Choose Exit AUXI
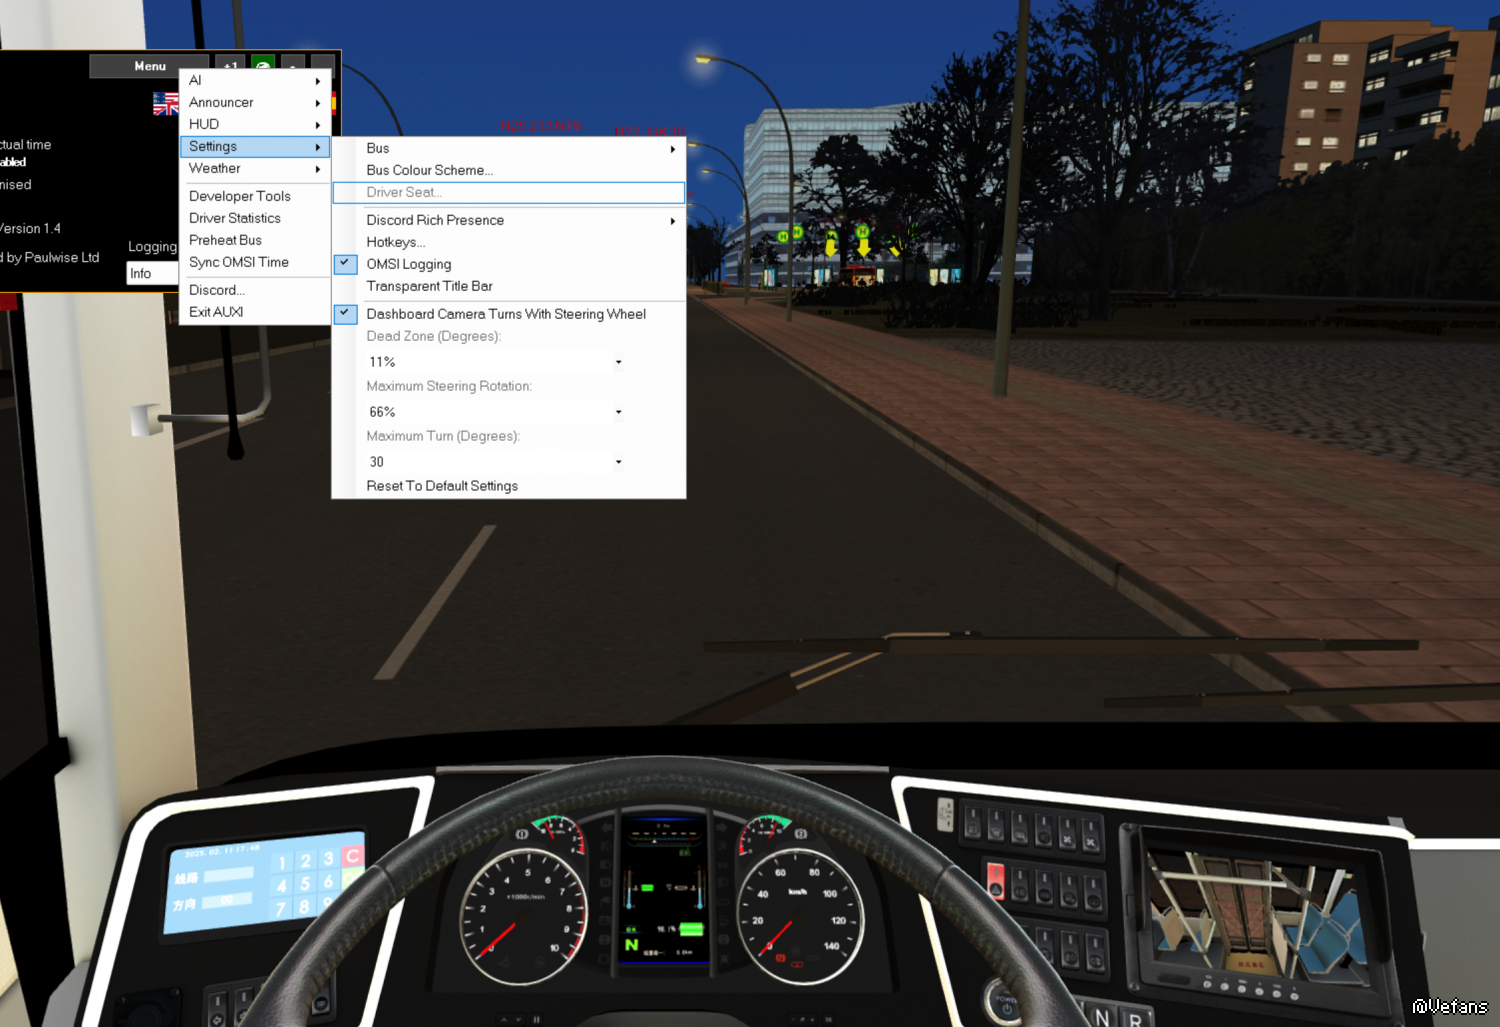Viewport: 1500px width, 1027px height. point(255,312)
